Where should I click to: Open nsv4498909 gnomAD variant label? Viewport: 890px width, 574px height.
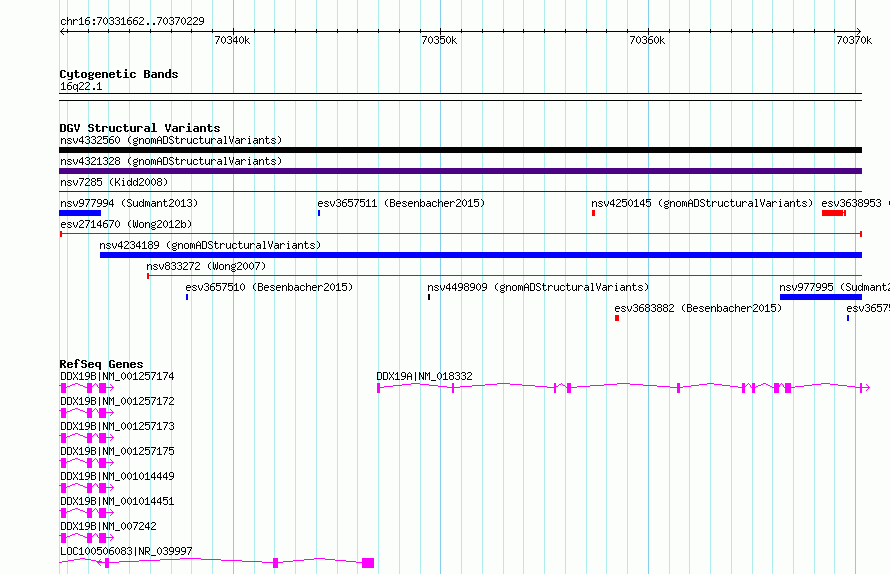tap(538, 287)
